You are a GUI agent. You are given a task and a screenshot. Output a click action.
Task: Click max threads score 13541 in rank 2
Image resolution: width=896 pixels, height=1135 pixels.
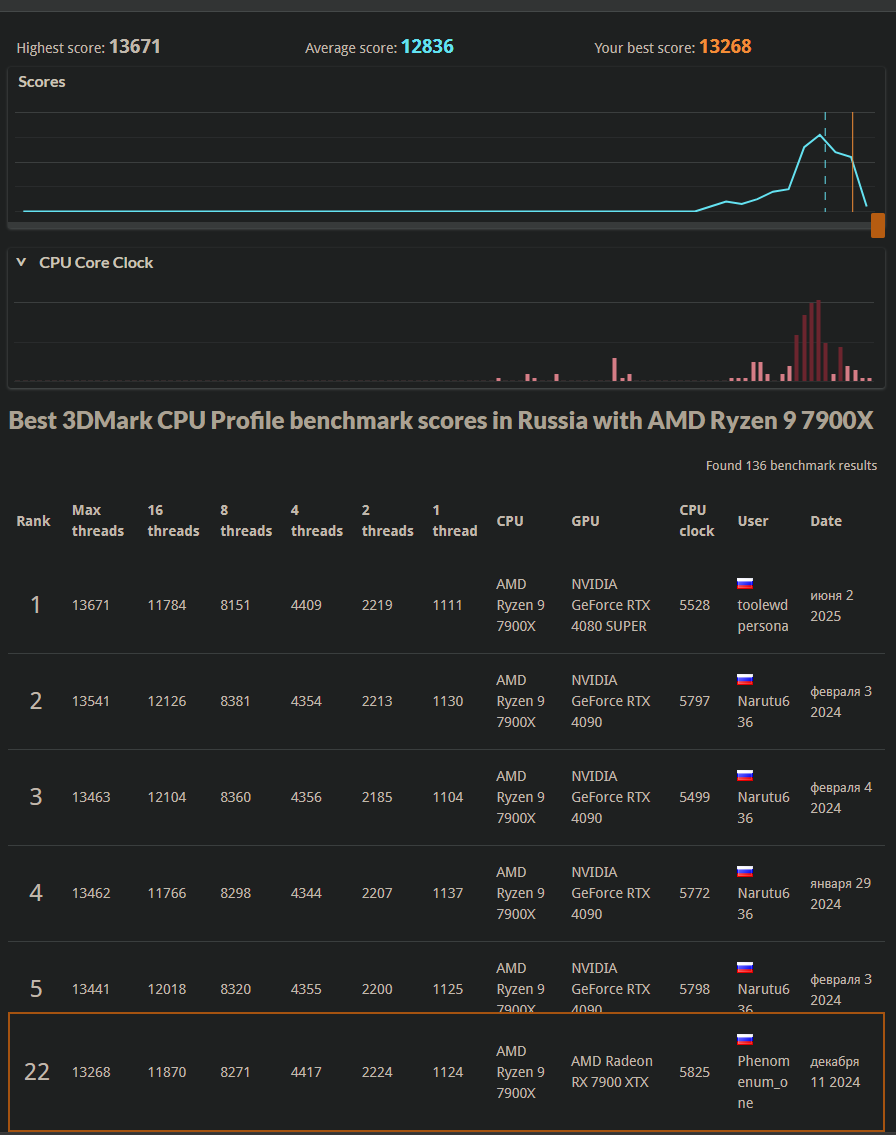(90, 701)
